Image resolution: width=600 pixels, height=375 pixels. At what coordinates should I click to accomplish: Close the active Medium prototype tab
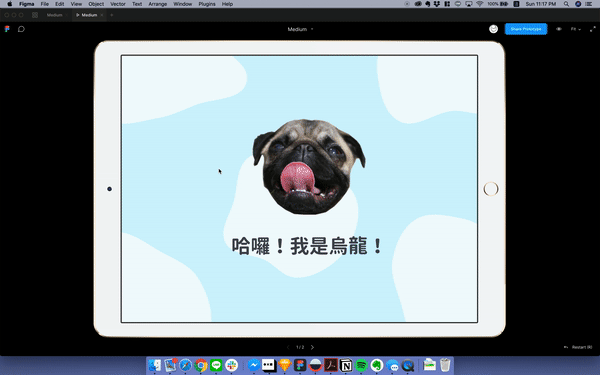tap(102, 15)
